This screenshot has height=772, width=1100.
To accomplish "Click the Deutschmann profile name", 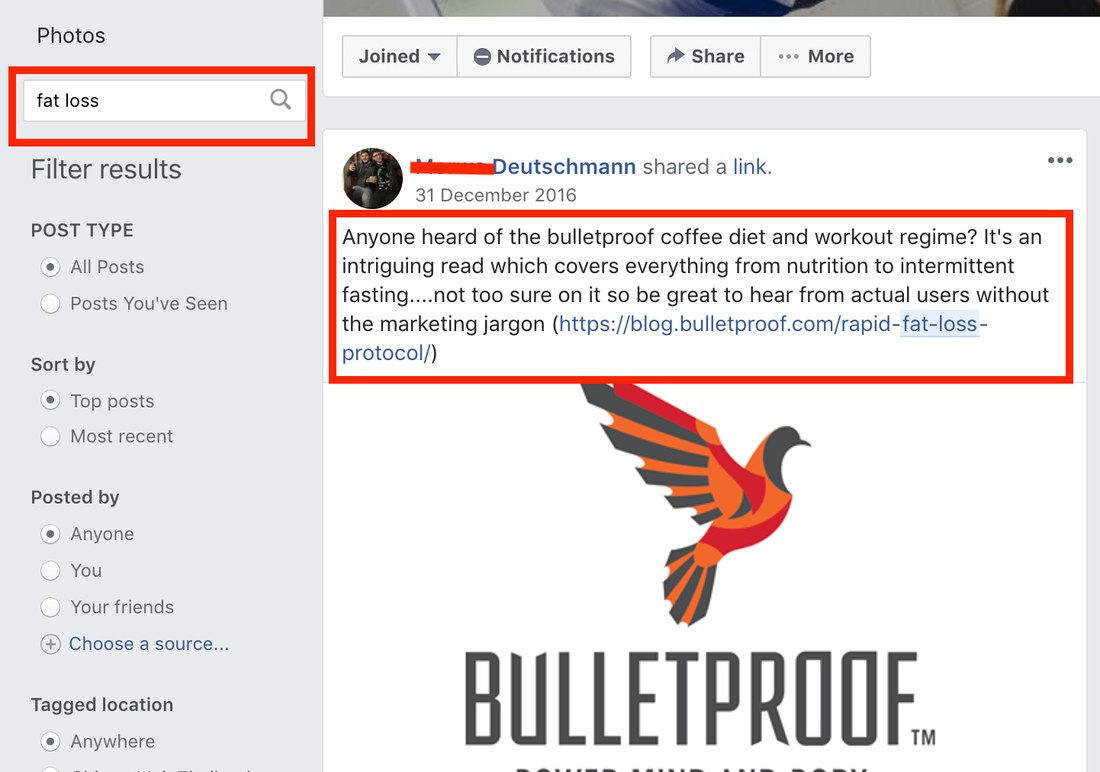I will point(564,166).
